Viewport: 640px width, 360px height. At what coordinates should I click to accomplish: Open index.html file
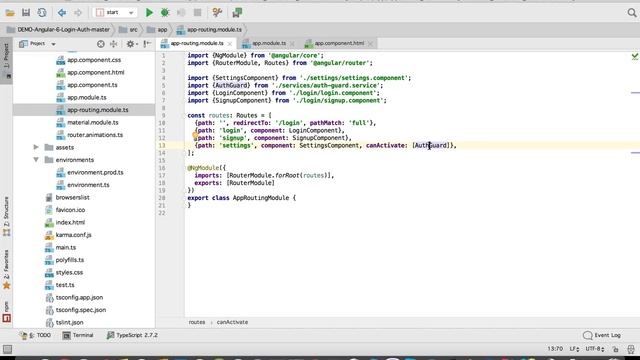click(x=65, y=222)
